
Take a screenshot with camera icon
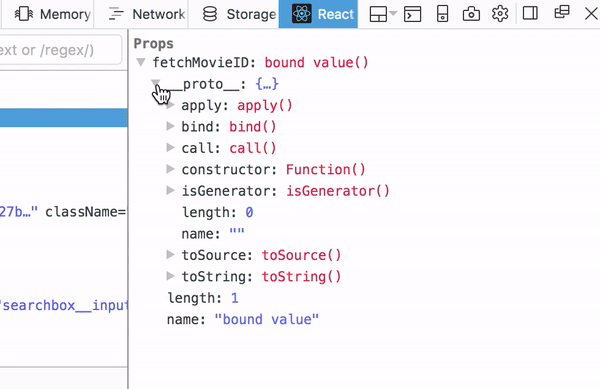click(x=471, y=14)
